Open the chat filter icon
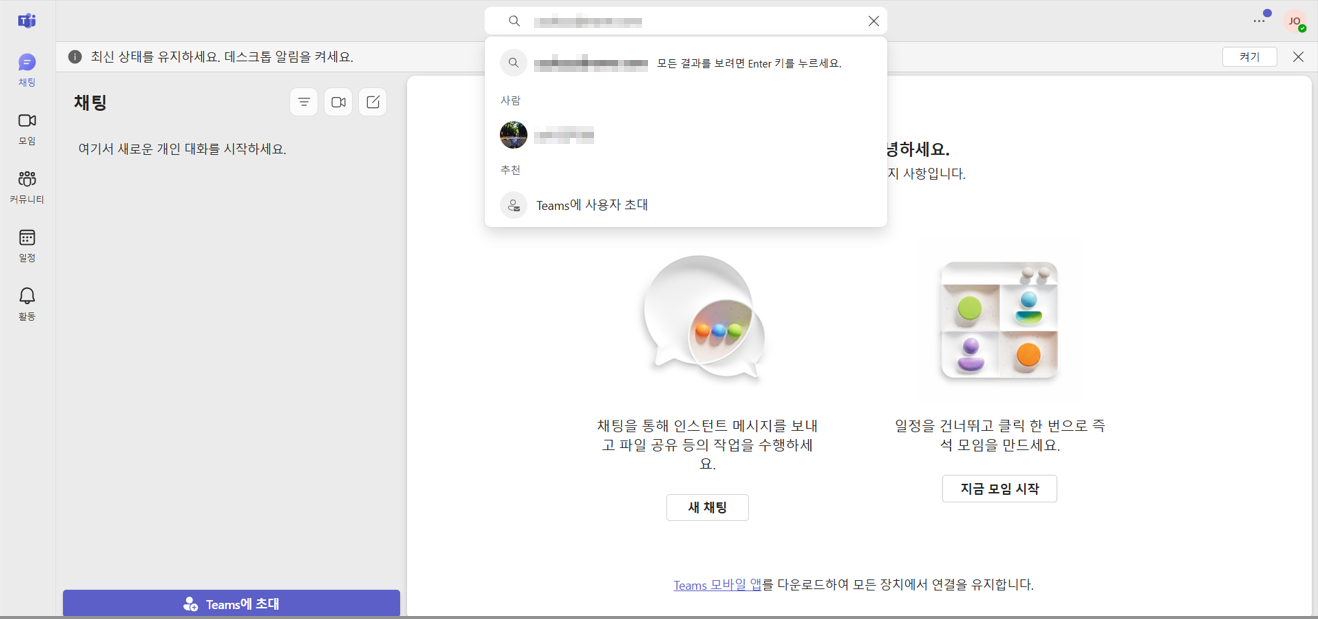Viewport: 1318px width, 619px height. 304,102
